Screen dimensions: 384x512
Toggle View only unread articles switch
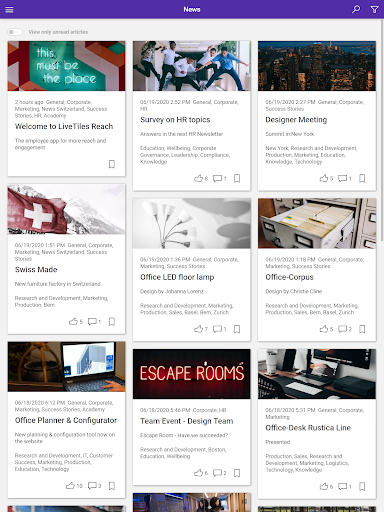[x=15, y=32]
